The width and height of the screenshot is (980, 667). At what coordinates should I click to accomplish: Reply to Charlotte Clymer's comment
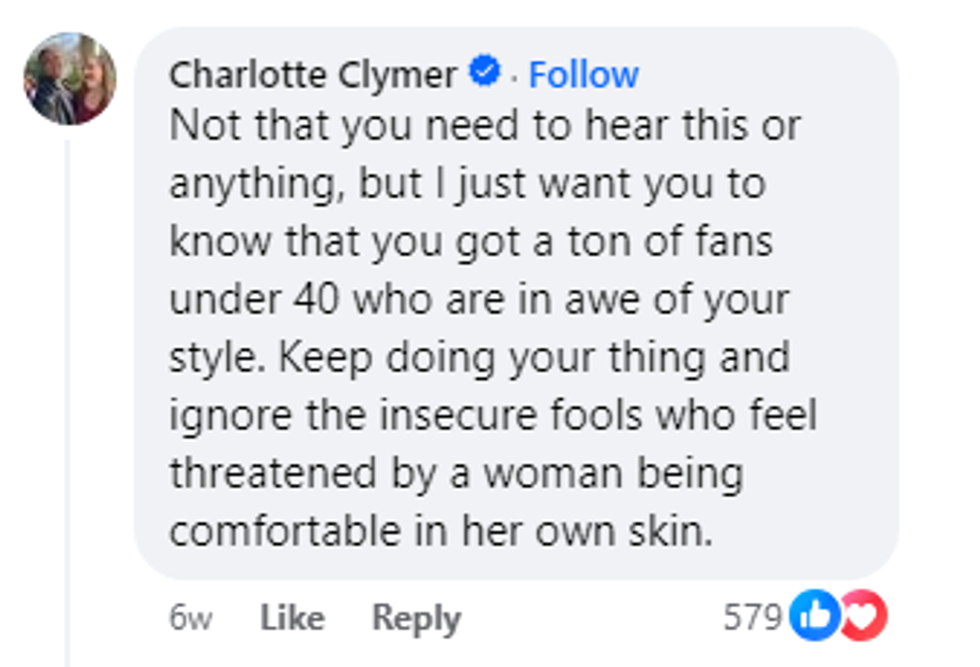click(x=416, y=618)
